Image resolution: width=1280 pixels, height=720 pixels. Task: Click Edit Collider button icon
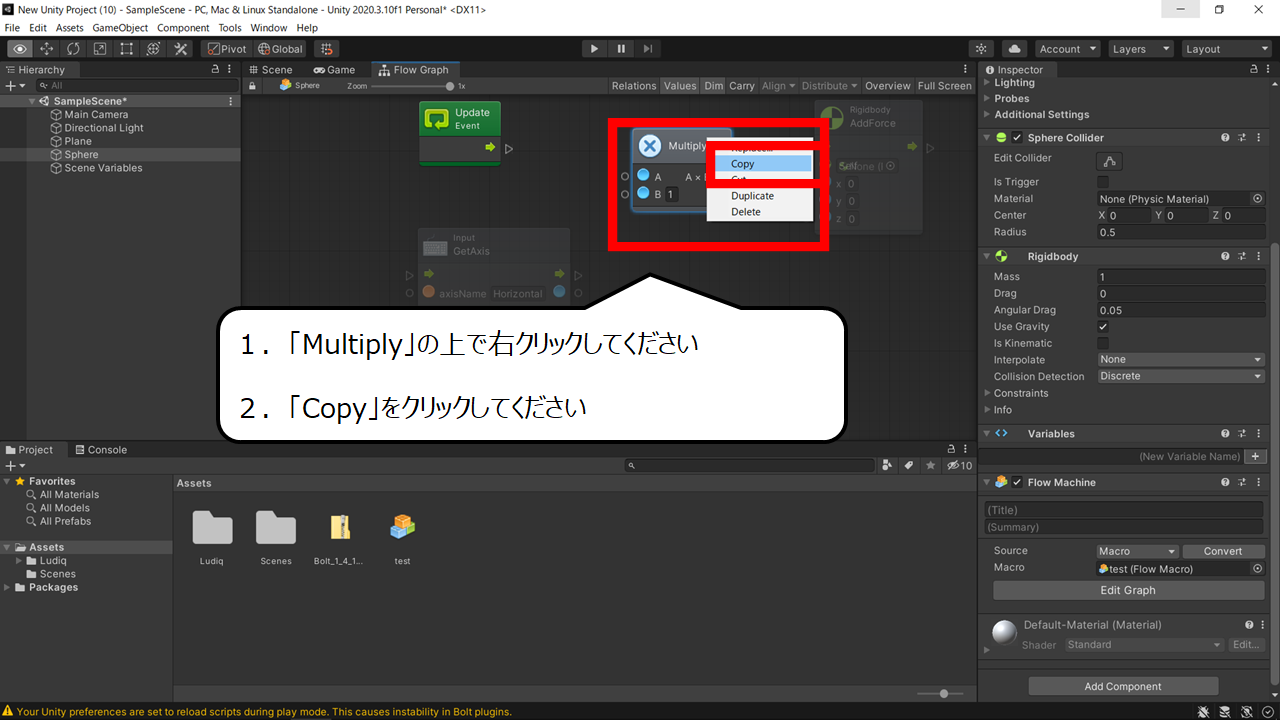click(x=1109, y=161)
